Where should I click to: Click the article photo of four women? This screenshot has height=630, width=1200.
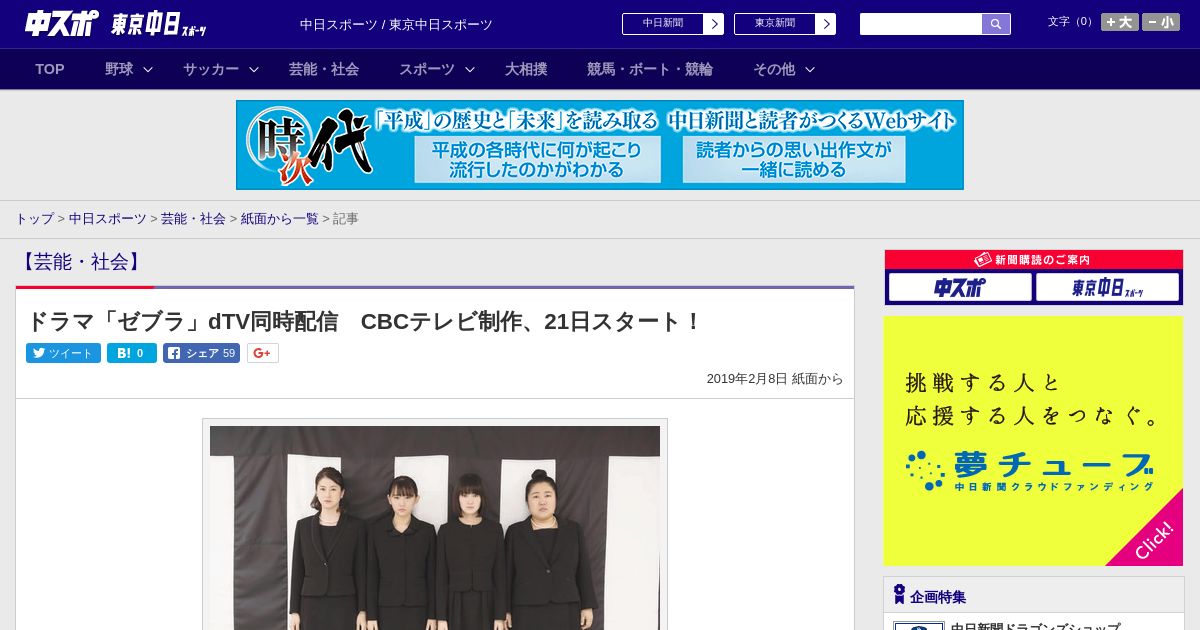tap(435, 527)
